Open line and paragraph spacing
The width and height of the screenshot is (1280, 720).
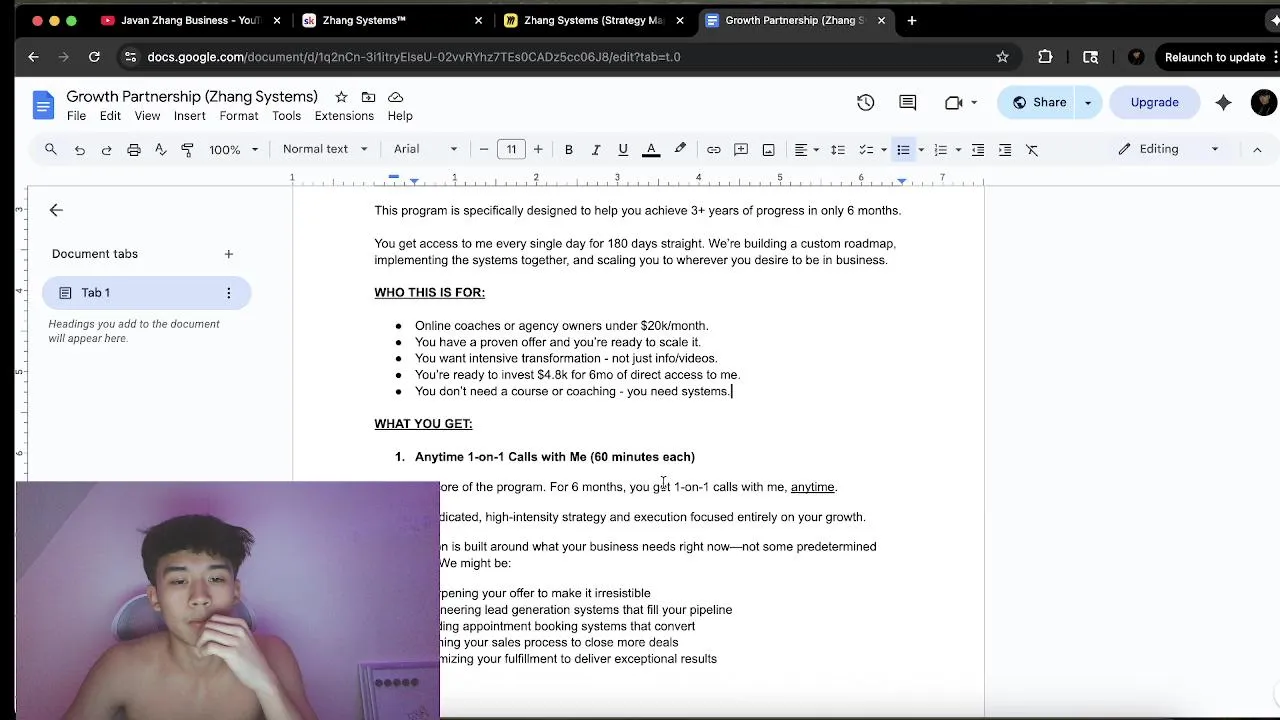tap(838, 149)
